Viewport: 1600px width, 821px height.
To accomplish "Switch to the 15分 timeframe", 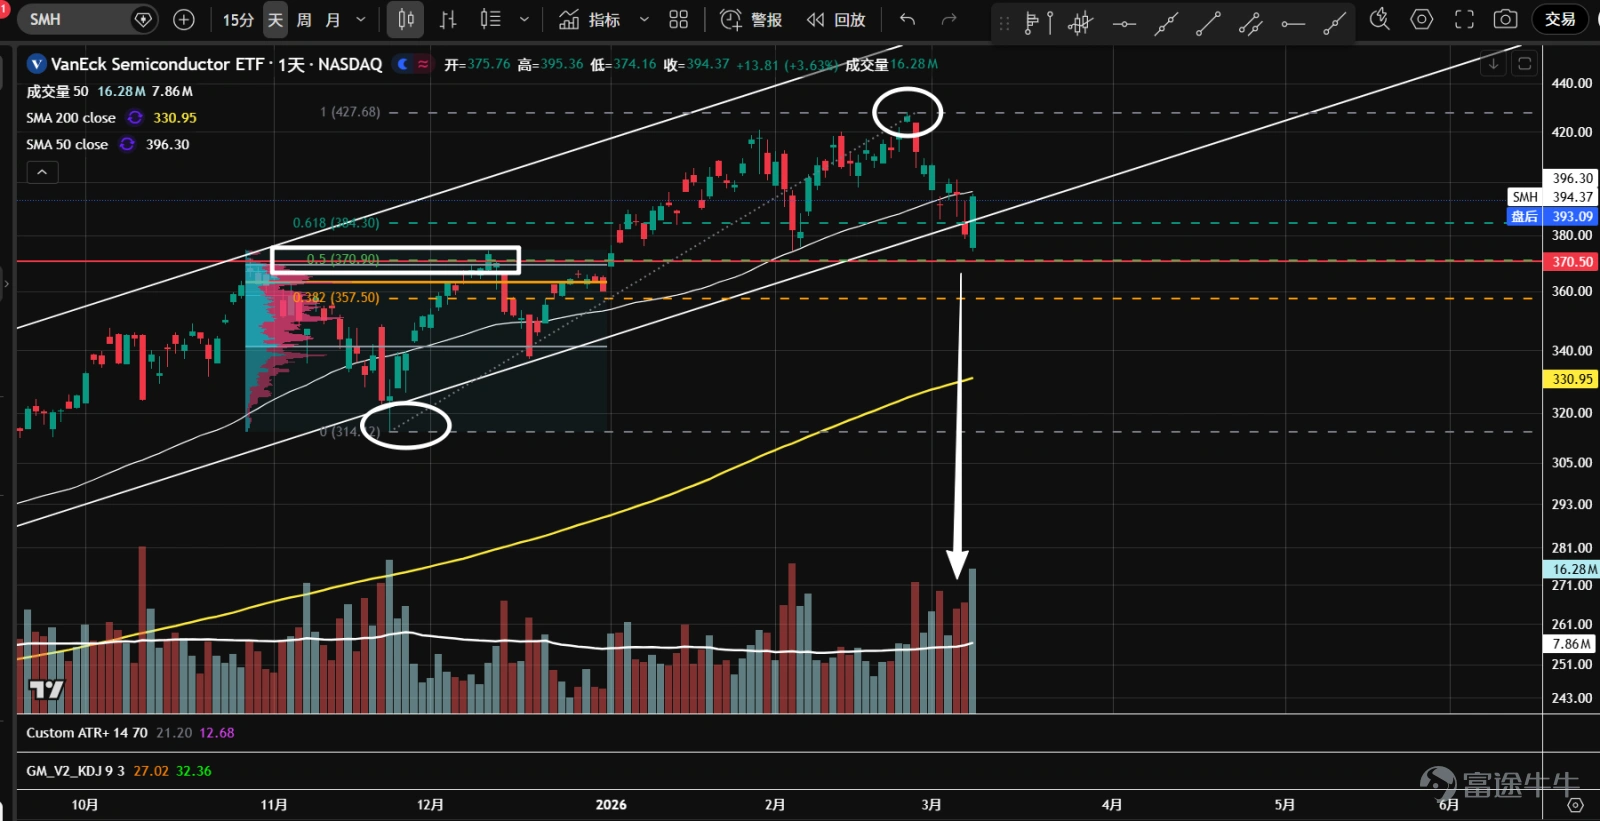I will point(238,19).
